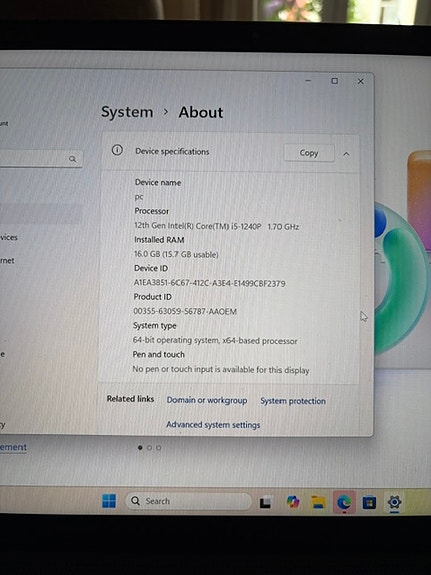The width and height of the screenshot is (431, 575).
Task: Click the Settings search magnifier icon
Action: point(73,159)
